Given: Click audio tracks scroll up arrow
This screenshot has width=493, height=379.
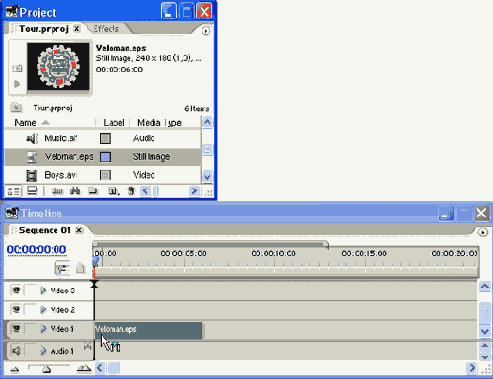Looking at the screenshot, I should pos(485,346).
